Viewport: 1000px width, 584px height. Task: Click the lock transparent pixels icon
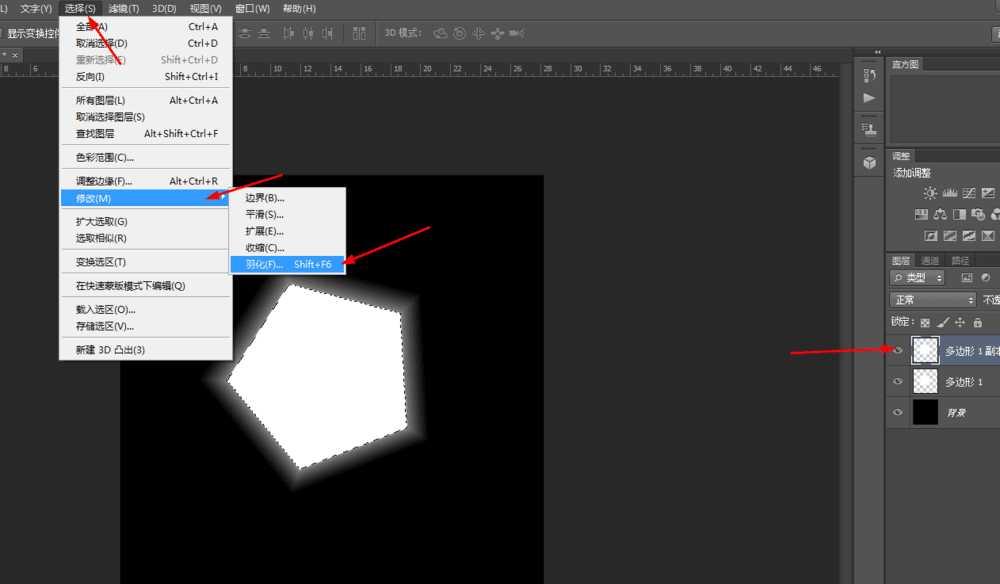tap(925, 322)
